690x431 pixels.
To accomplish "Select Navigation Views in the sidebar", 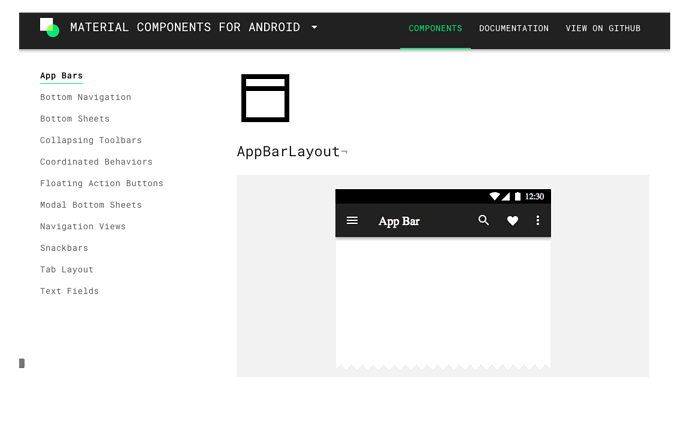I will 83,226.
